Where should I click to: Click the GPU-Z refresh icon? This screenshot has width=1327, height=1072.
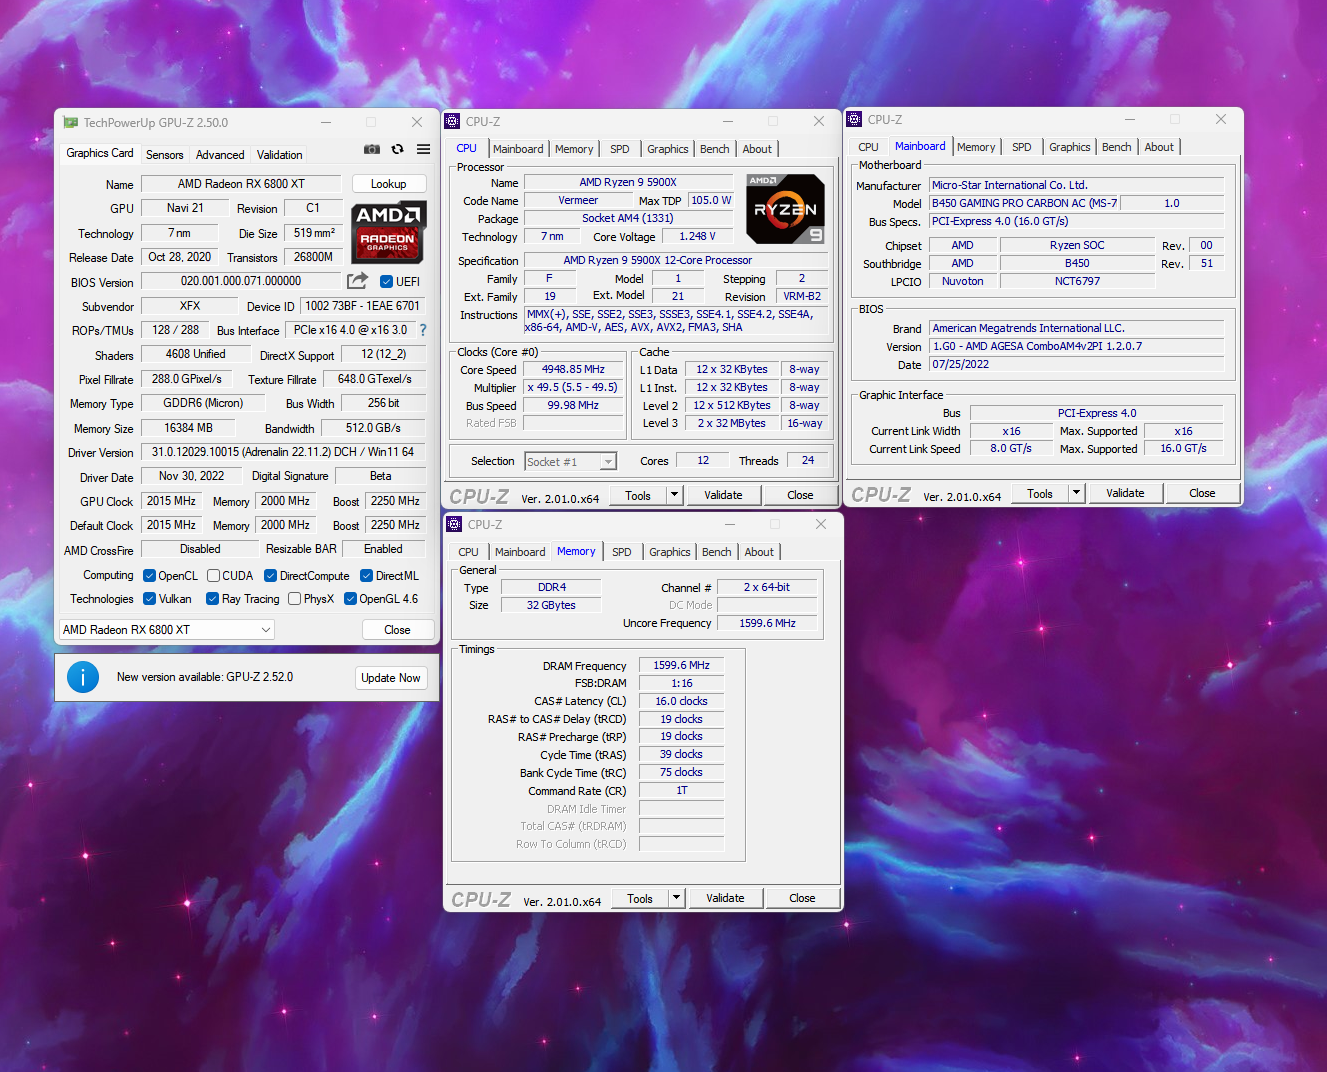tap(397, 149)
